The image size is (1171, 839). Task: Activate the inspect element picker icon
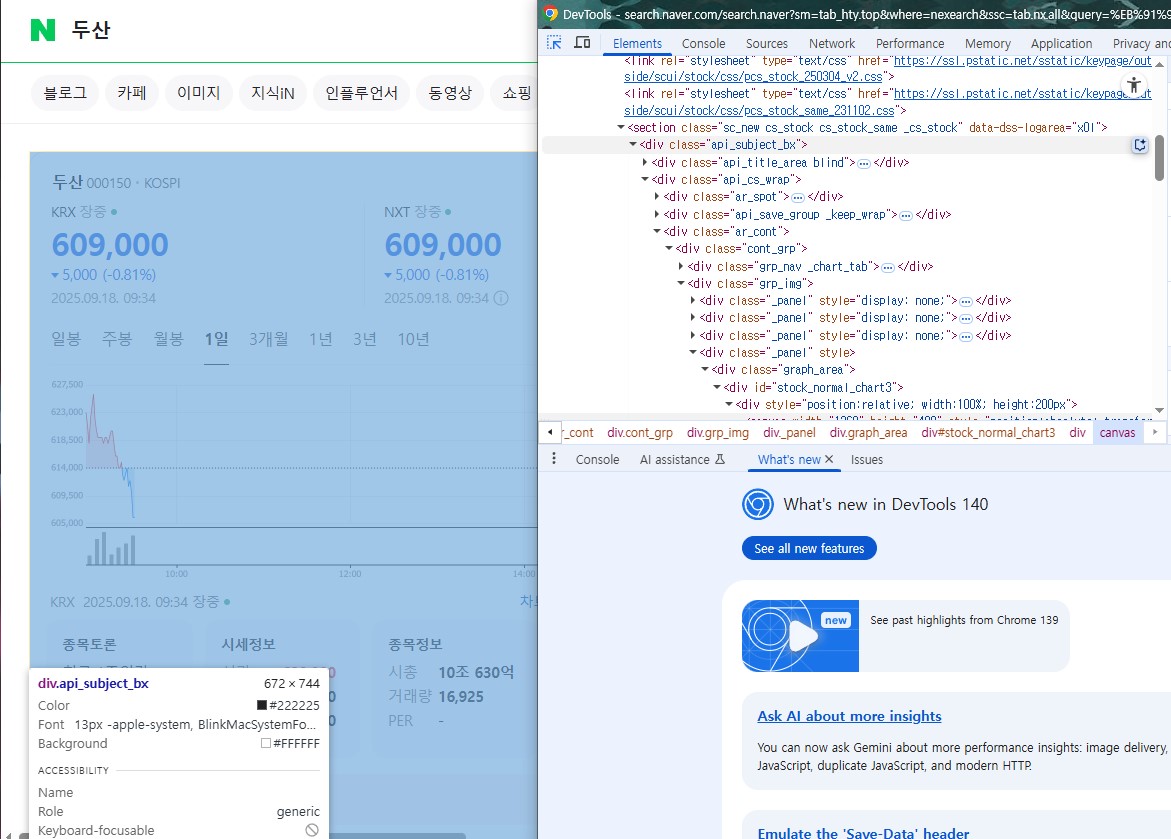(554, 43)
